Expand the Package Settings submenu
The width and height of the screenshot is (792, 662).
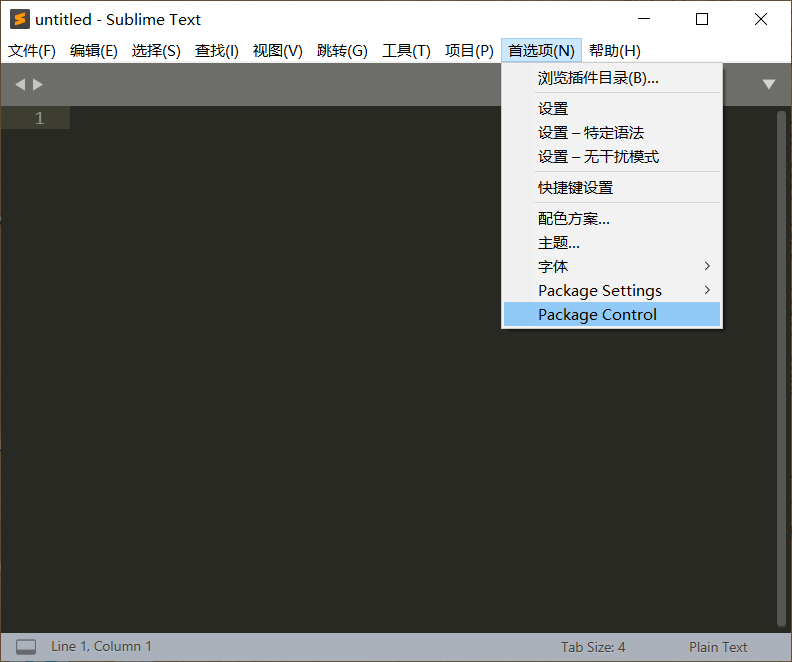tap(612, 291)
